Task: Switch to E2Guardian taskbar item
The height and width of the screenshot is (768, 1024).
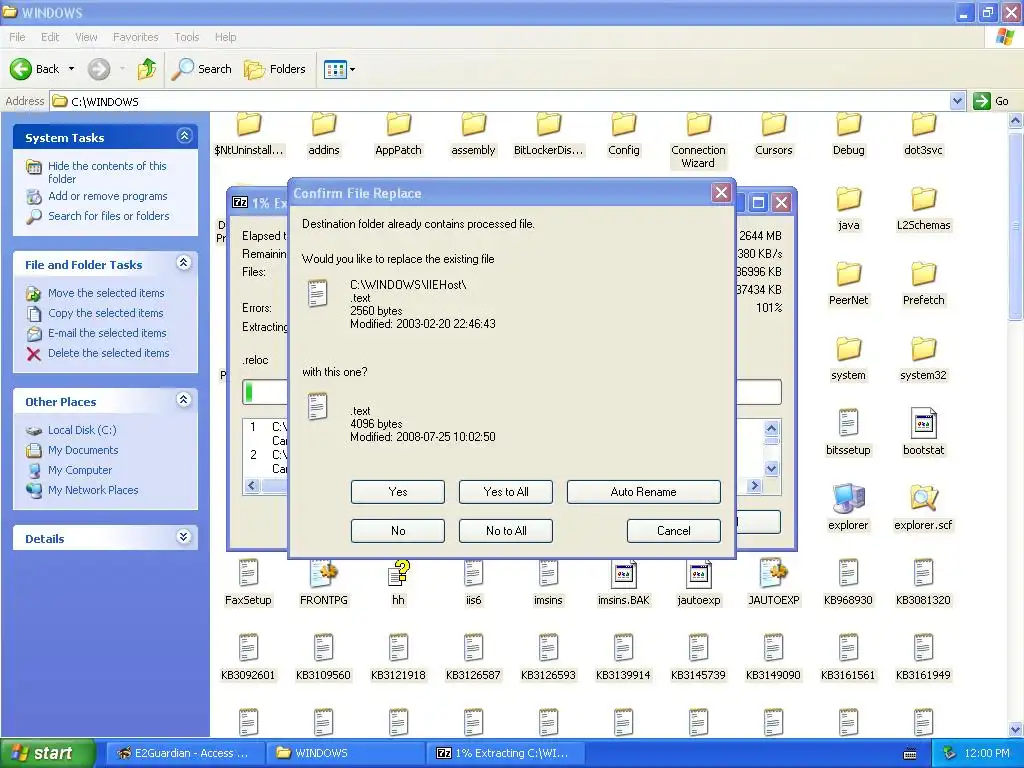Action: [185, 753]
